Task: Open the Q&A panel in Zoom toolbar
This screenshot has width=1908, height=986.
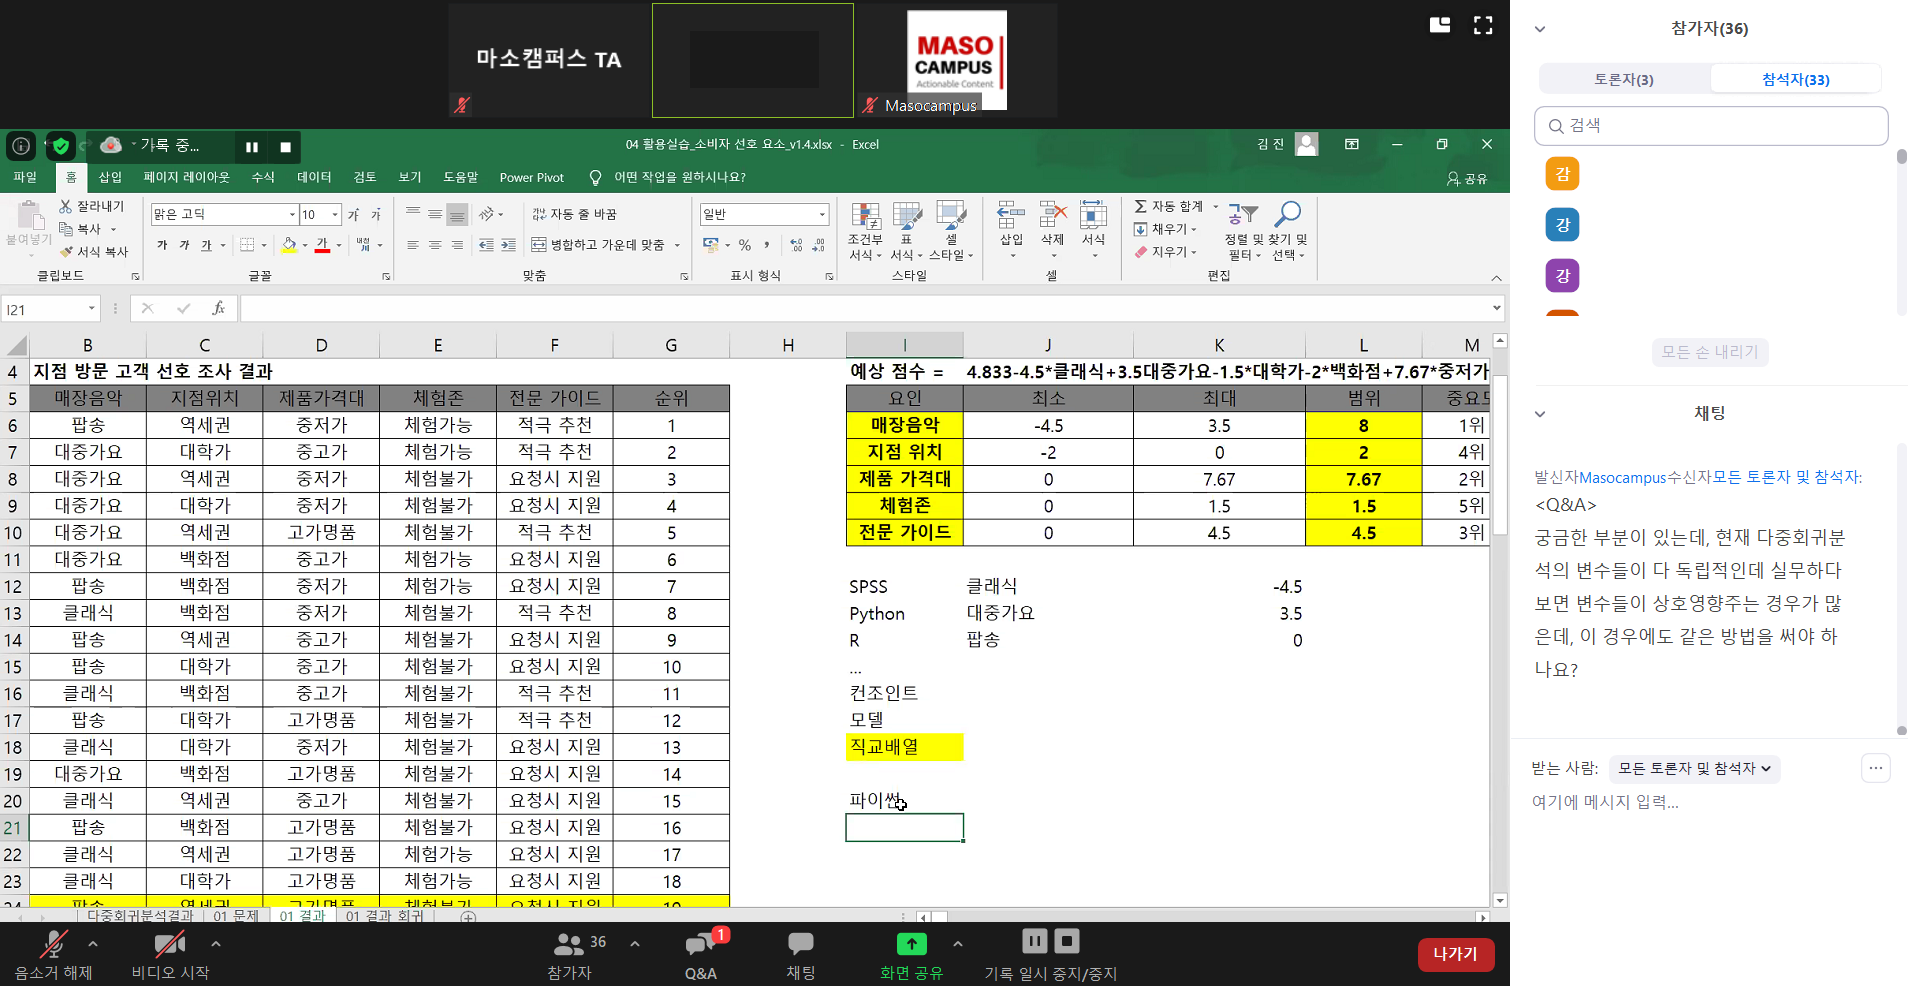Action: point(702,944)
